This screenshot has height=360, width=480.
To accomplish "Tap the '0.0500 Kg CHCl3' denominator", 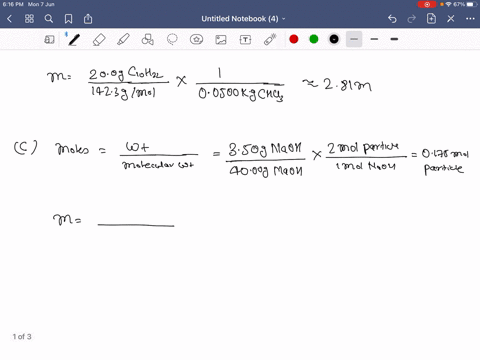I will click(x=241, y=94).
